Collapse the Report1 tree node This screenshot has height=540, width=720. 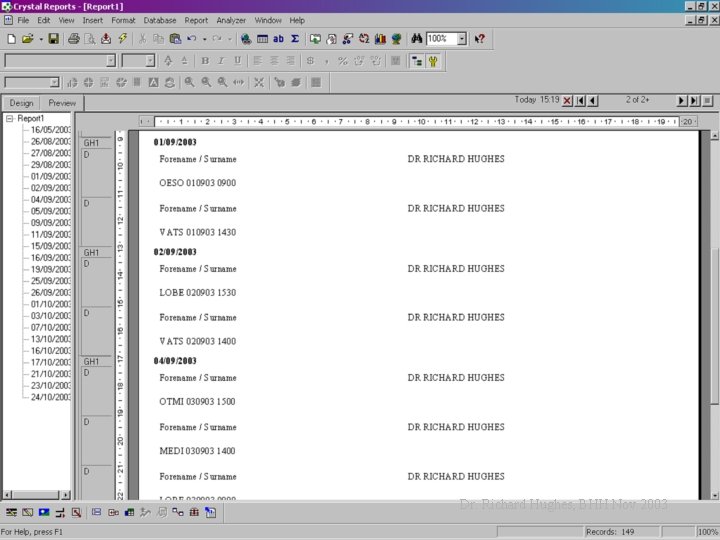[10, 118]
